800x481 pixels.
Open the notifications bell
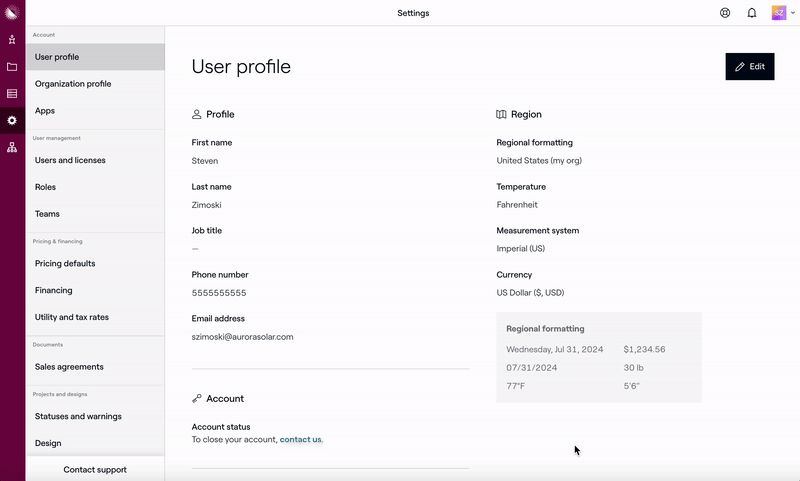pyautogui.click(x=752, y=13)
